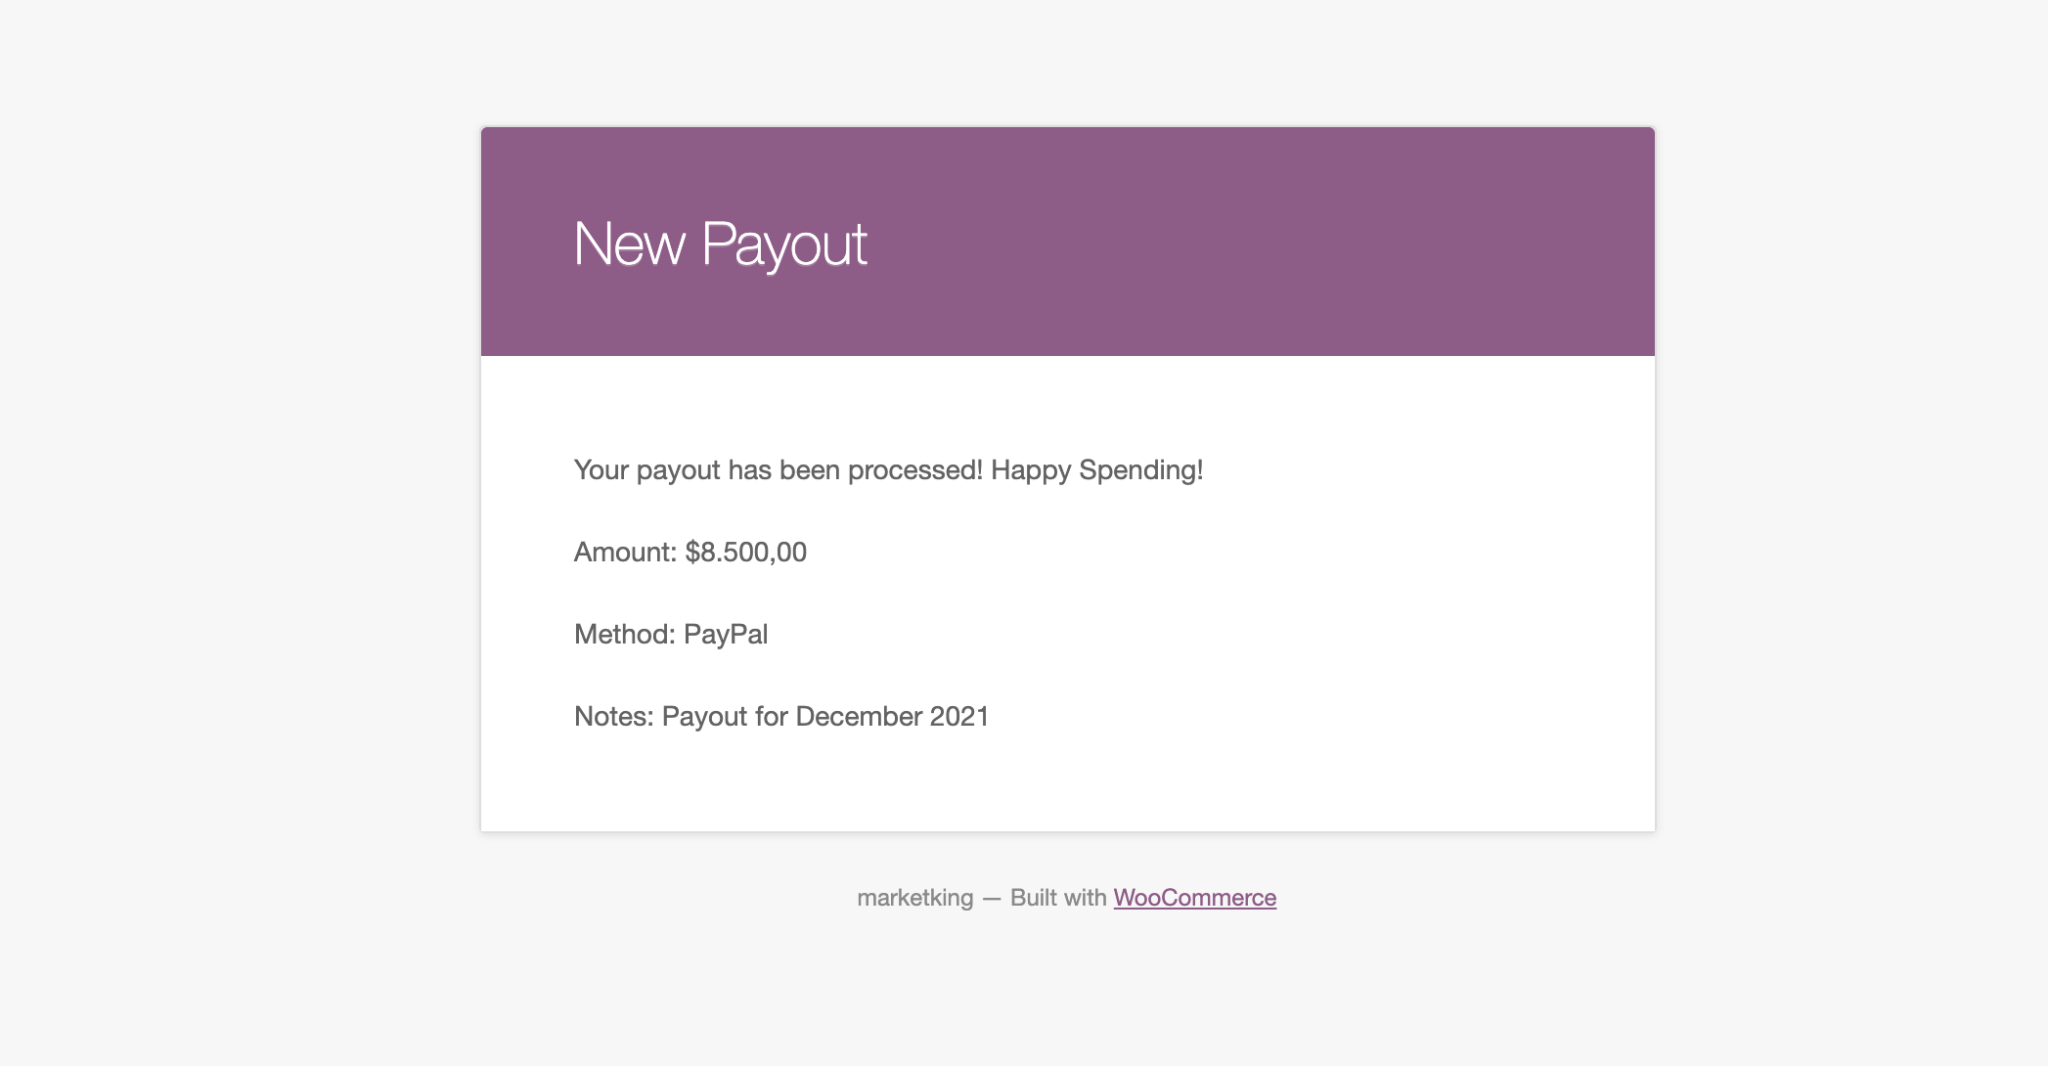The height and width of the screenshot is (1066, 2048).
Task: Click the "Payout for" text in notes
Action: tap(725, 716)
